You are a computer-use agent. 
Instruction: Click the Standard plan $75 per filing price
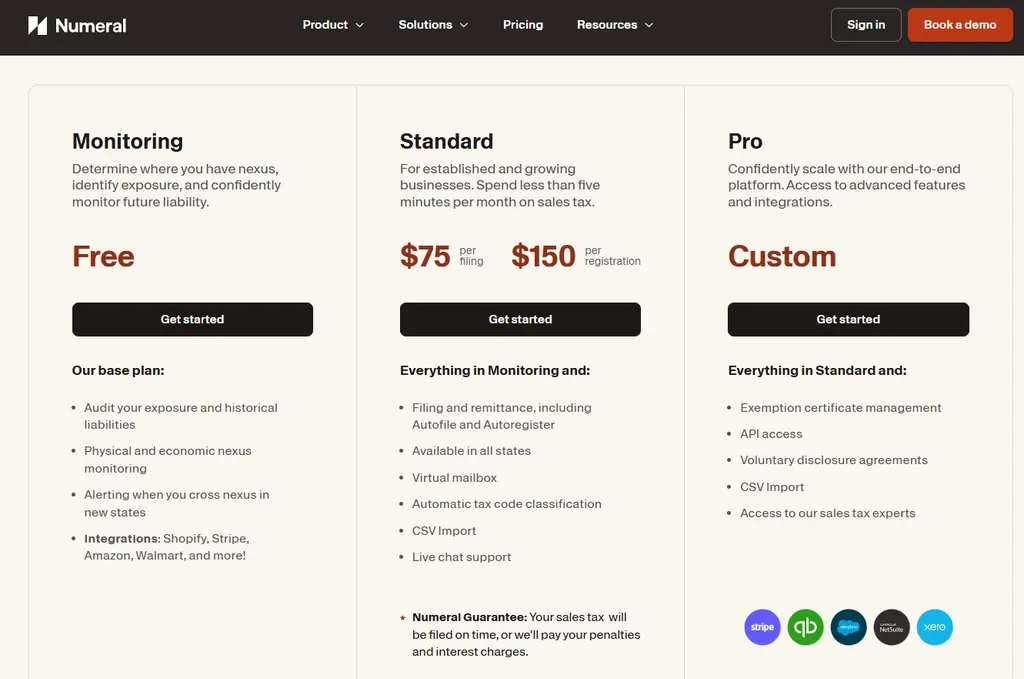coord(426,257)
